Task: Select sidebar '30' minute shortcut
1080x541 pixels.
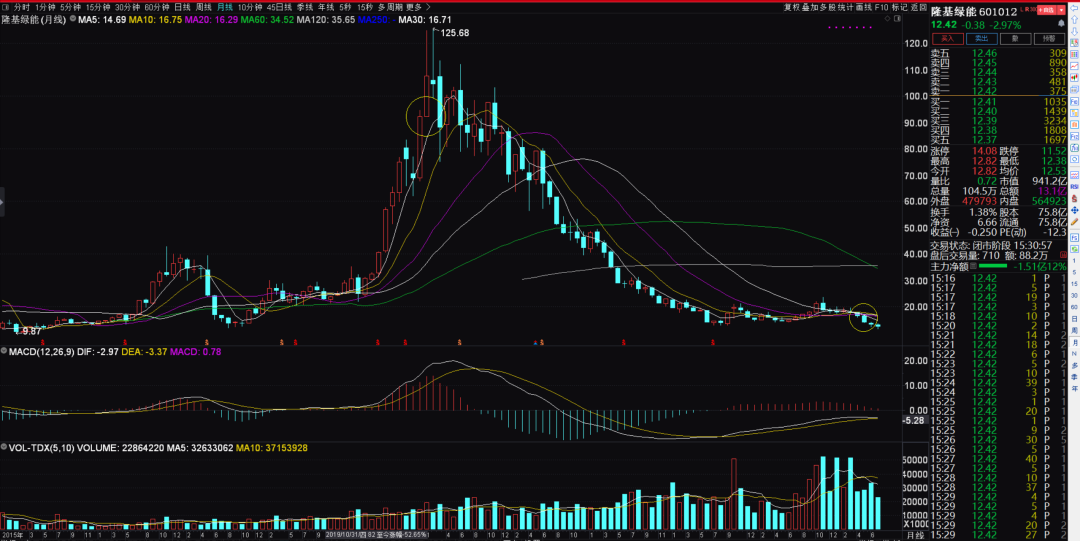Action: tap(1074, 296)
